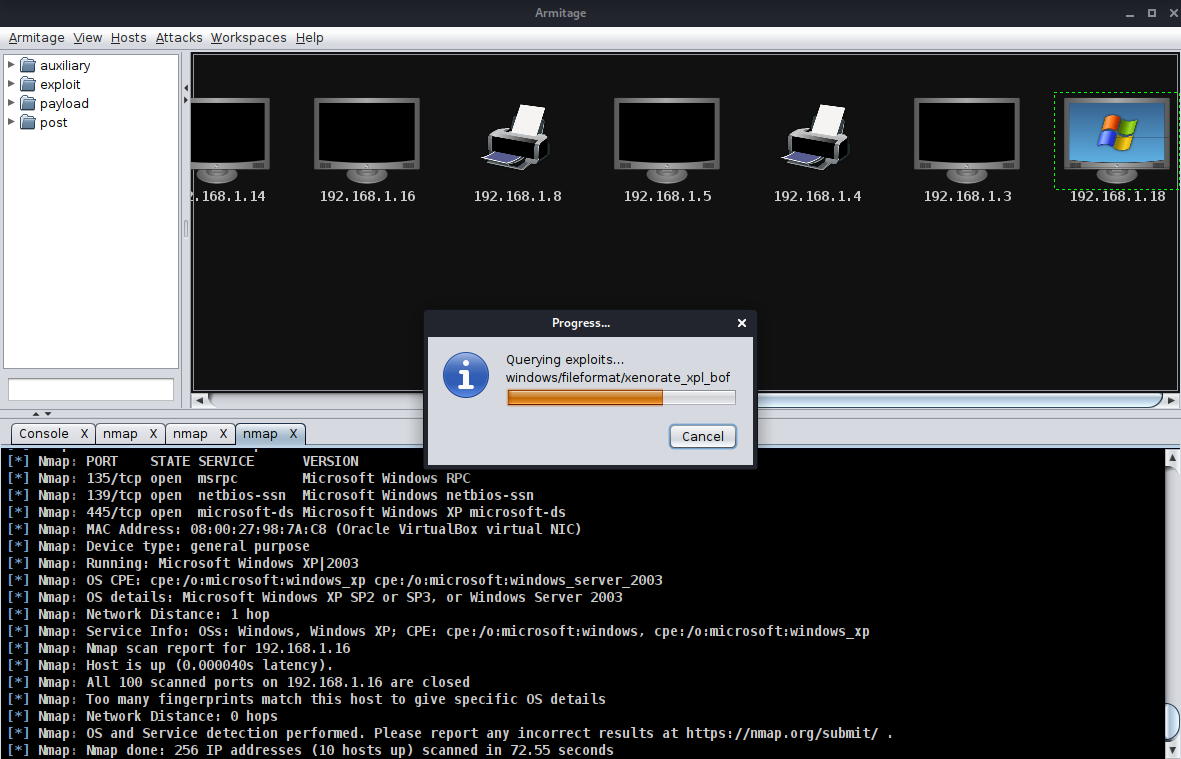Click 'Nmap done: 256 IP addresses' line
The image size is (1181, 759).
310,751
